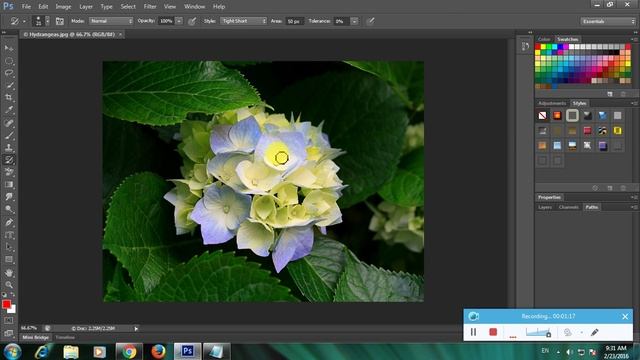The height and width of the screenshot is (360, 640).
Task: Select the Art History Brush tool
Action: tap(9, 160)
